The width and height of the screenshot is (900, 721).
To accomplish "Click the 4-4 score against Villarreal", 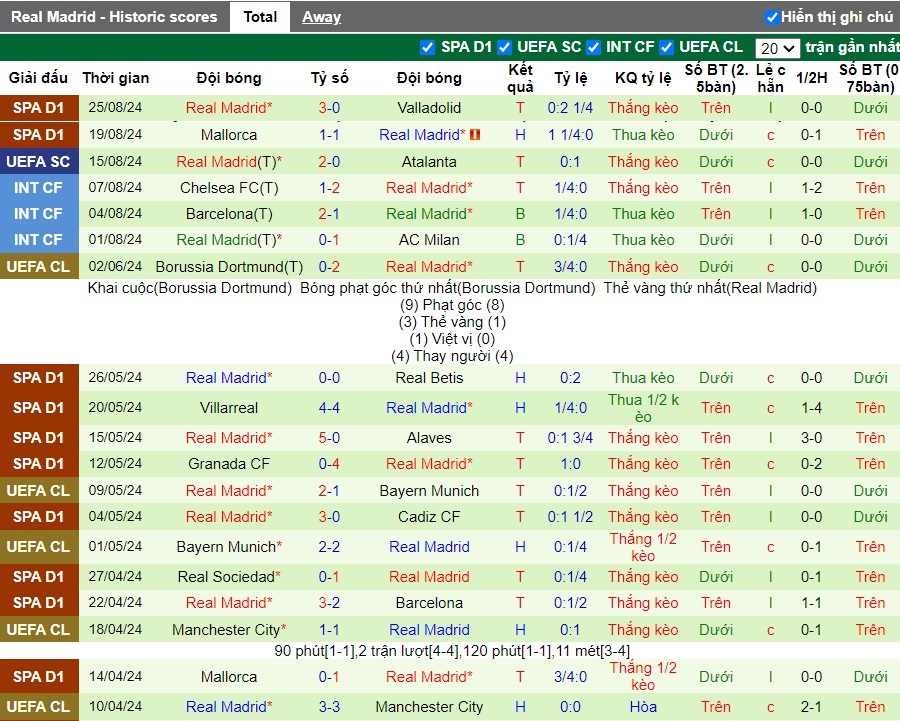I will pos(329,408).
